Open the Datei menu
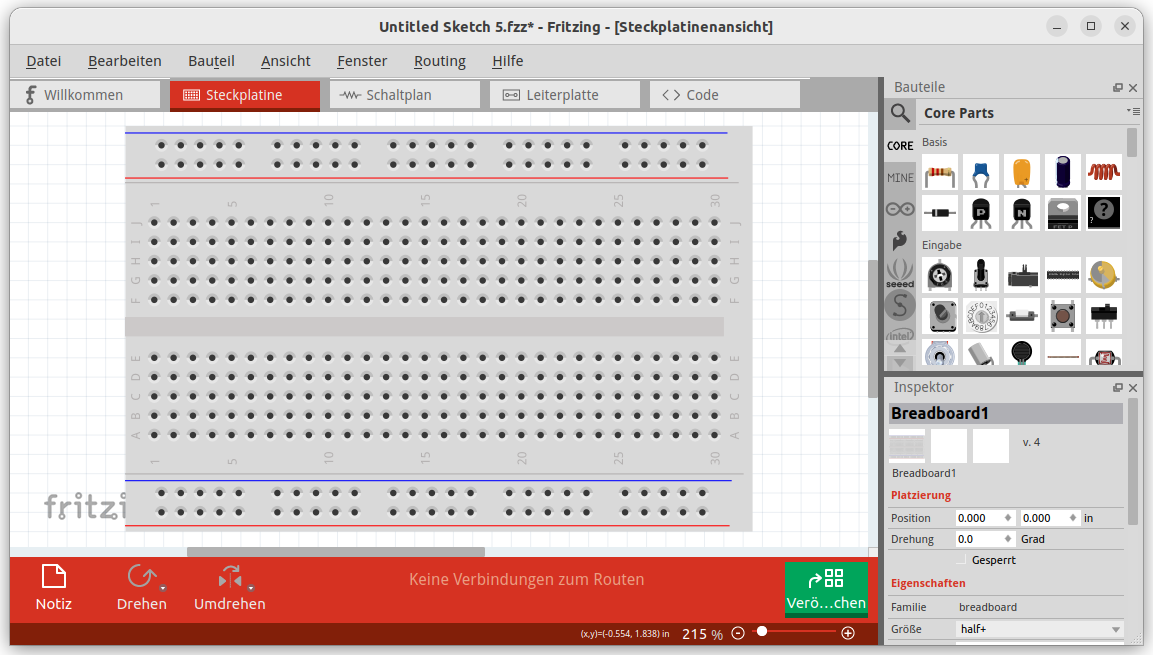The image size is (1153, 655). (43, 61)
